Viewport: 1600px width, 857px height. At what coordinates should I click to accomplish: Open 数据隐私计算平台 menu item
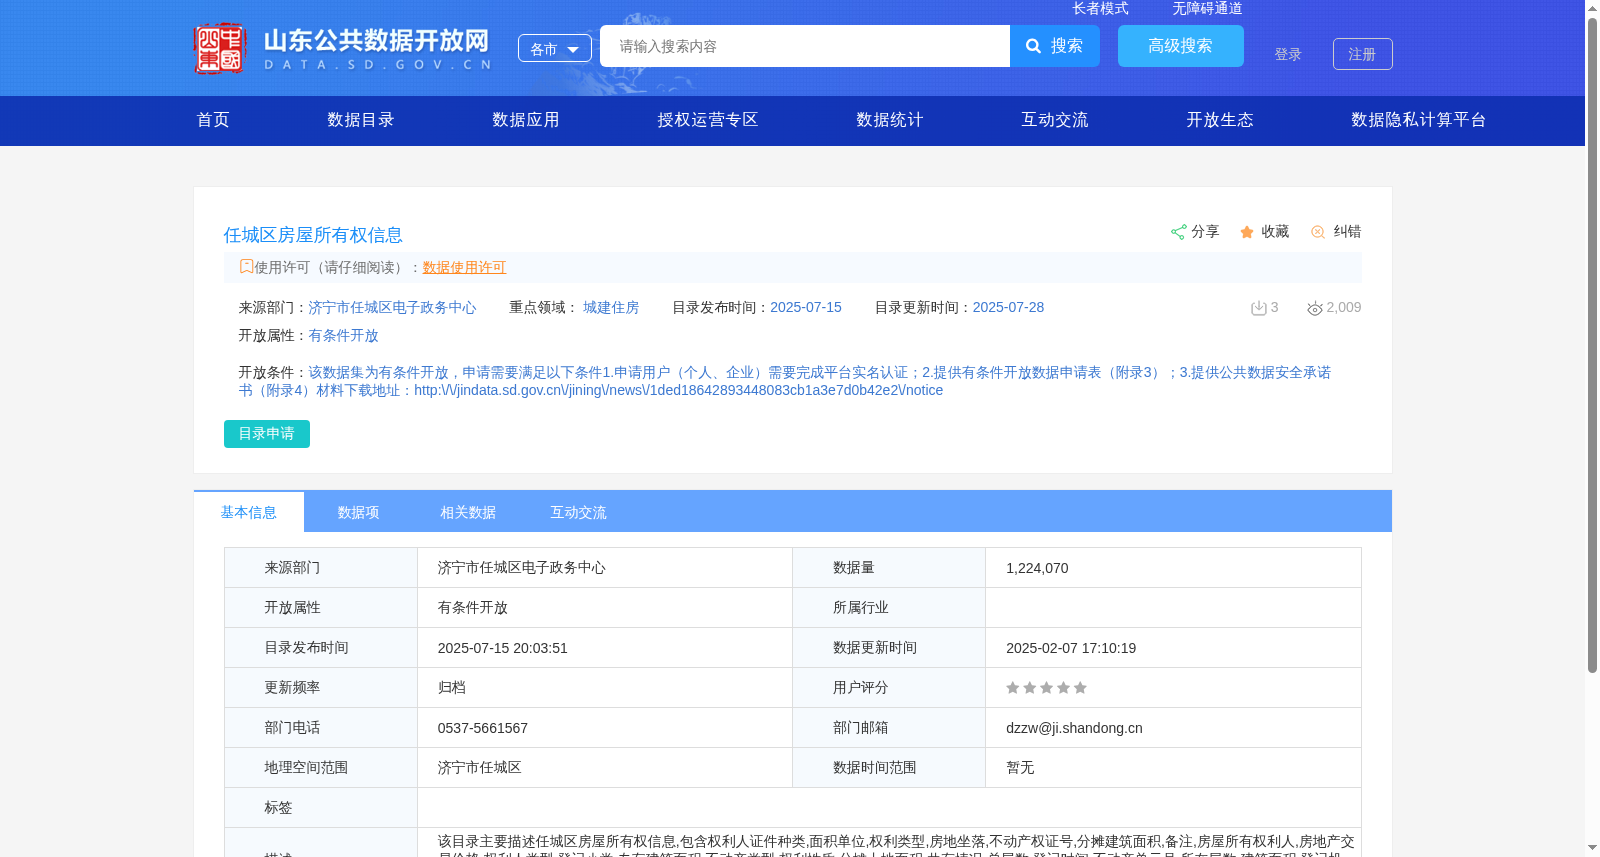[1419, 120]
